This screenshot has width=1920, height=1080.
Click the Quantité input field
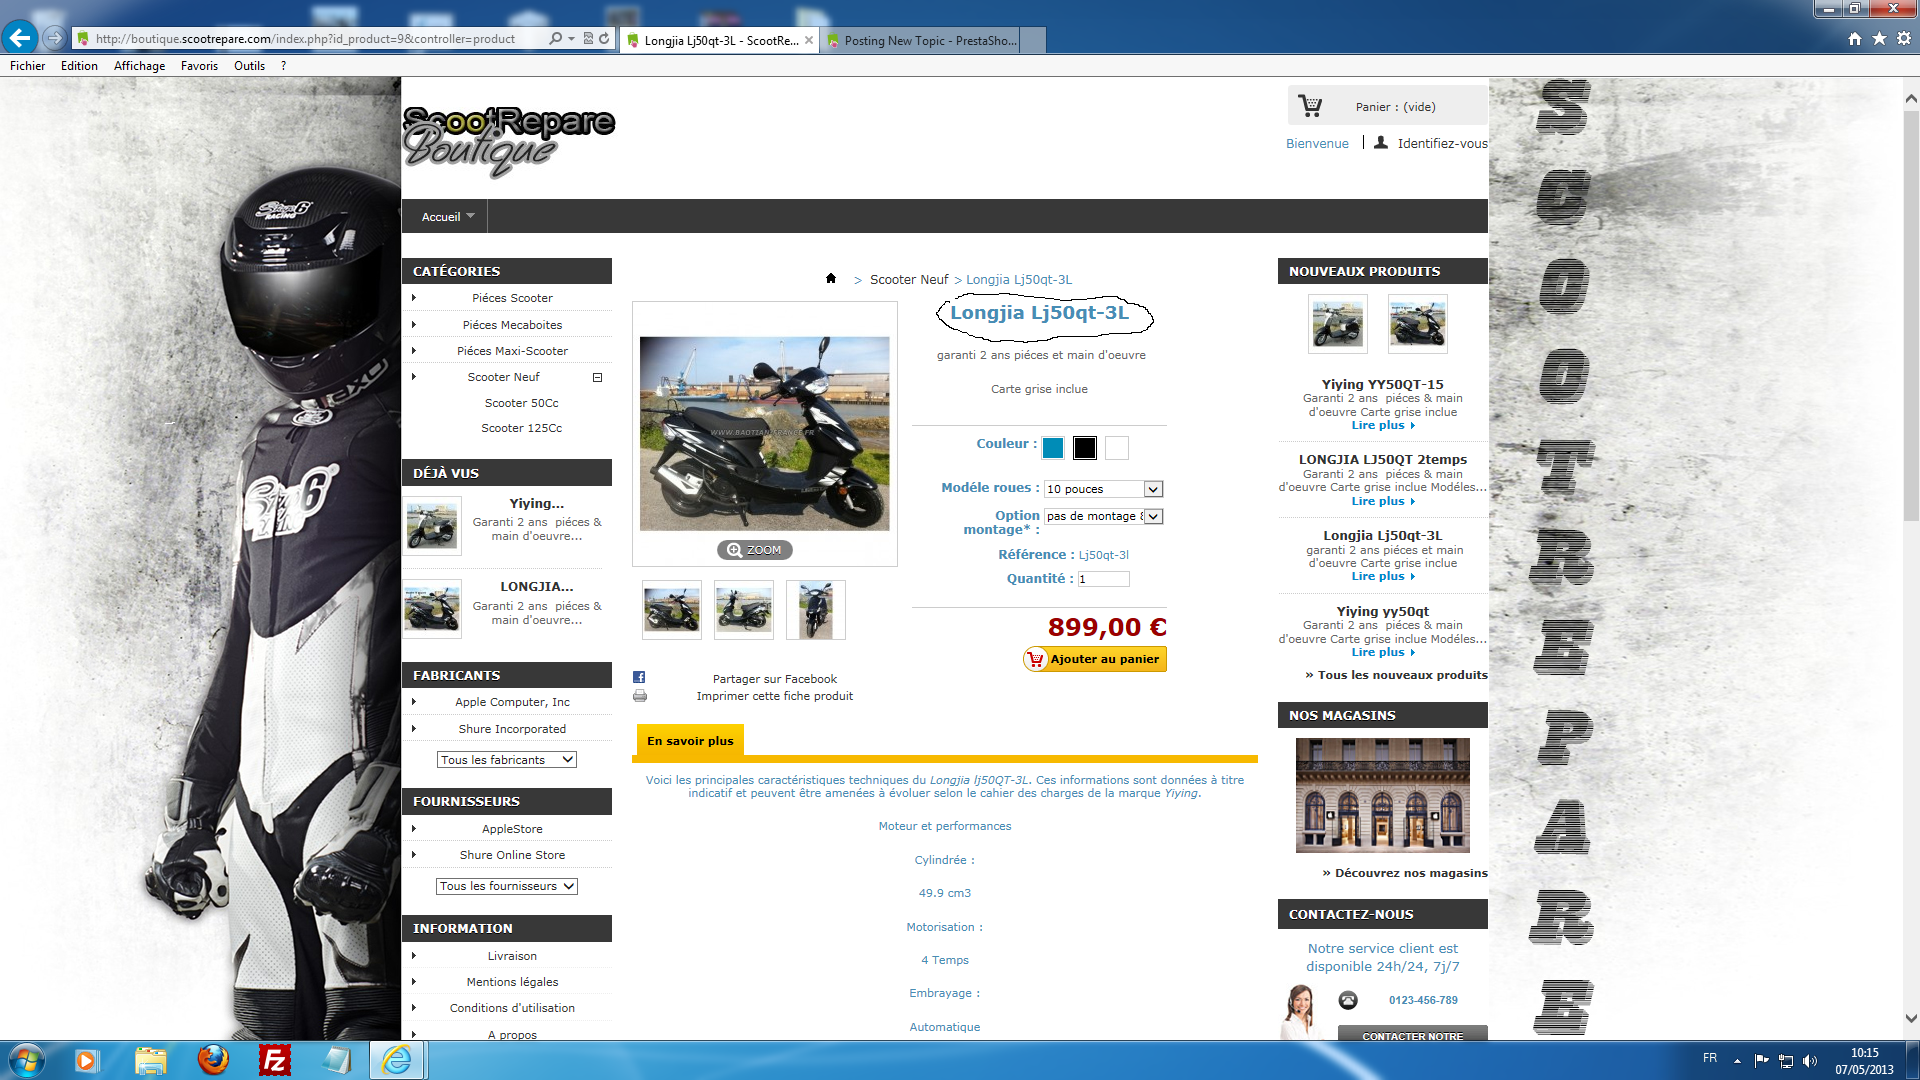point(1103,579)
